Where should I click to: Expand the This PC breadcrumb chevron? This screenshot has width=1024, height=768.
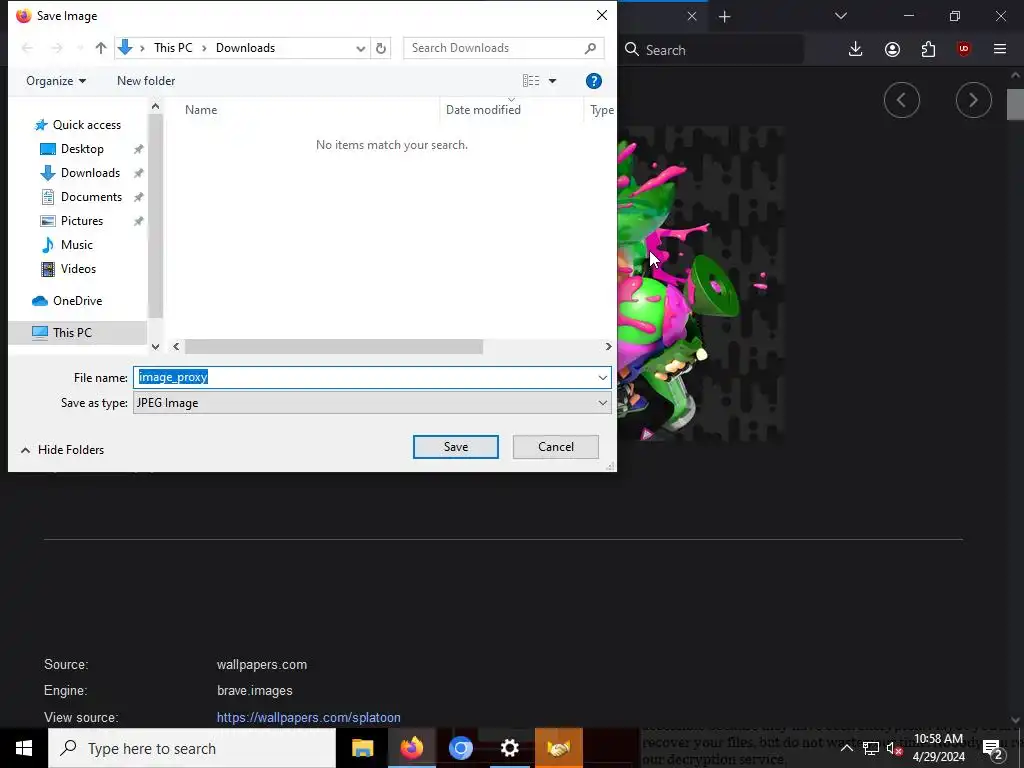point(204,48)
